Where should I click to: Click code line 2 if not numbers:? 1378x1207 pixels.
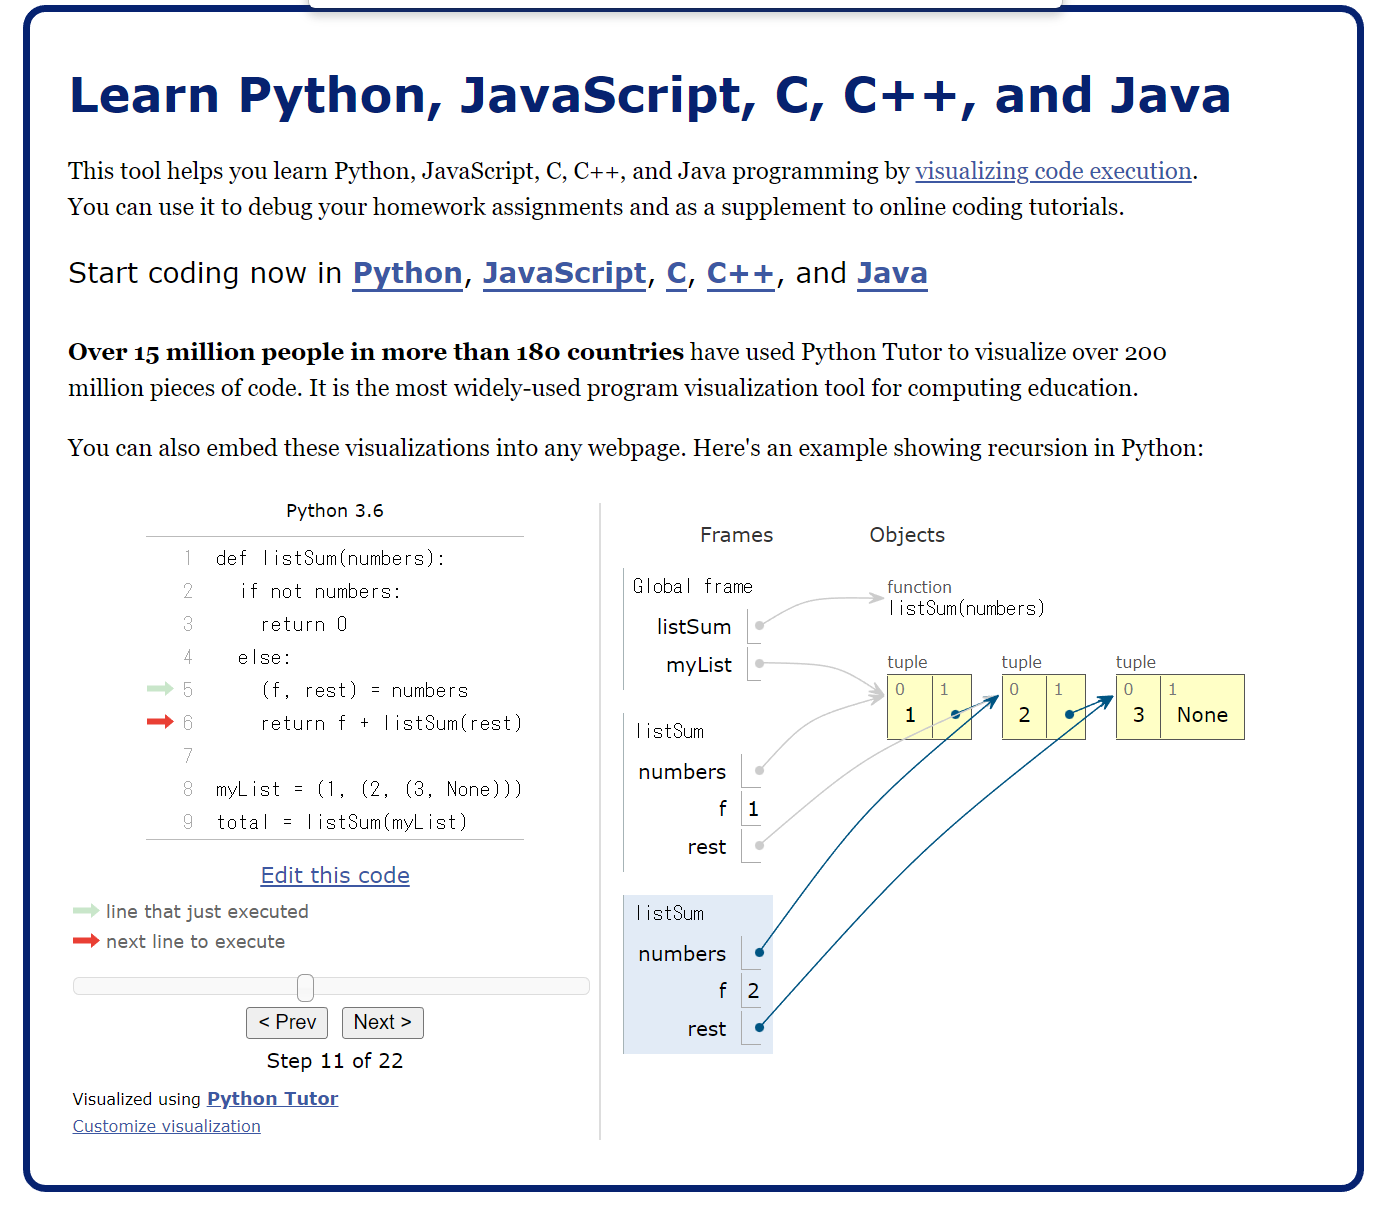pyautogui.click(x=320, y=591)
